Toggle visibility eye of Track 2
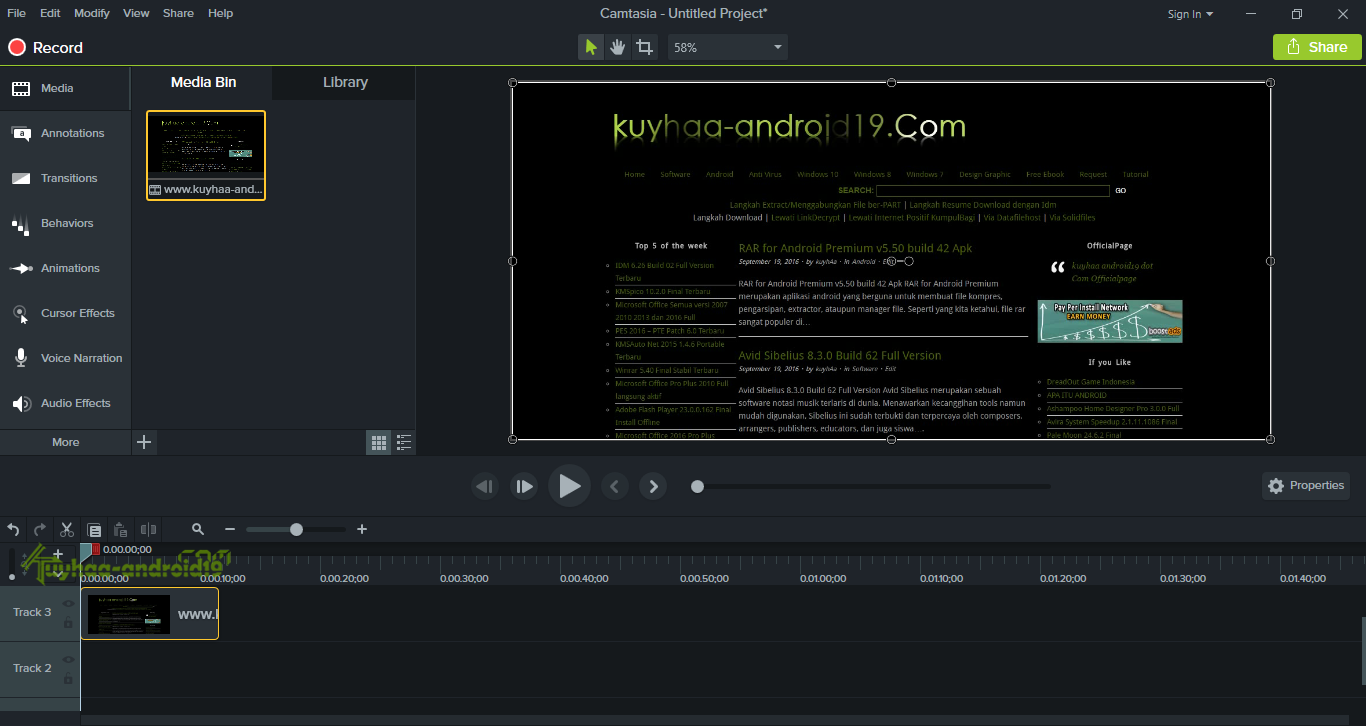This screenshot has width=1366, height=726. [68, 660]
